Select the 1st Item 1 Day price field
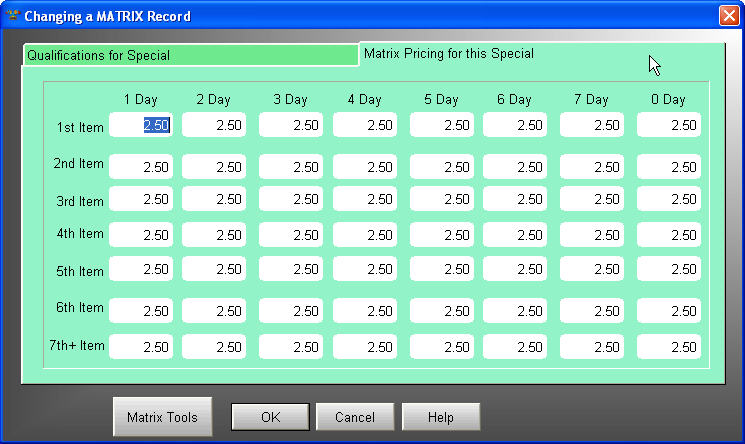The height and width of the screenshot is (444, 745). click(141, 125)
